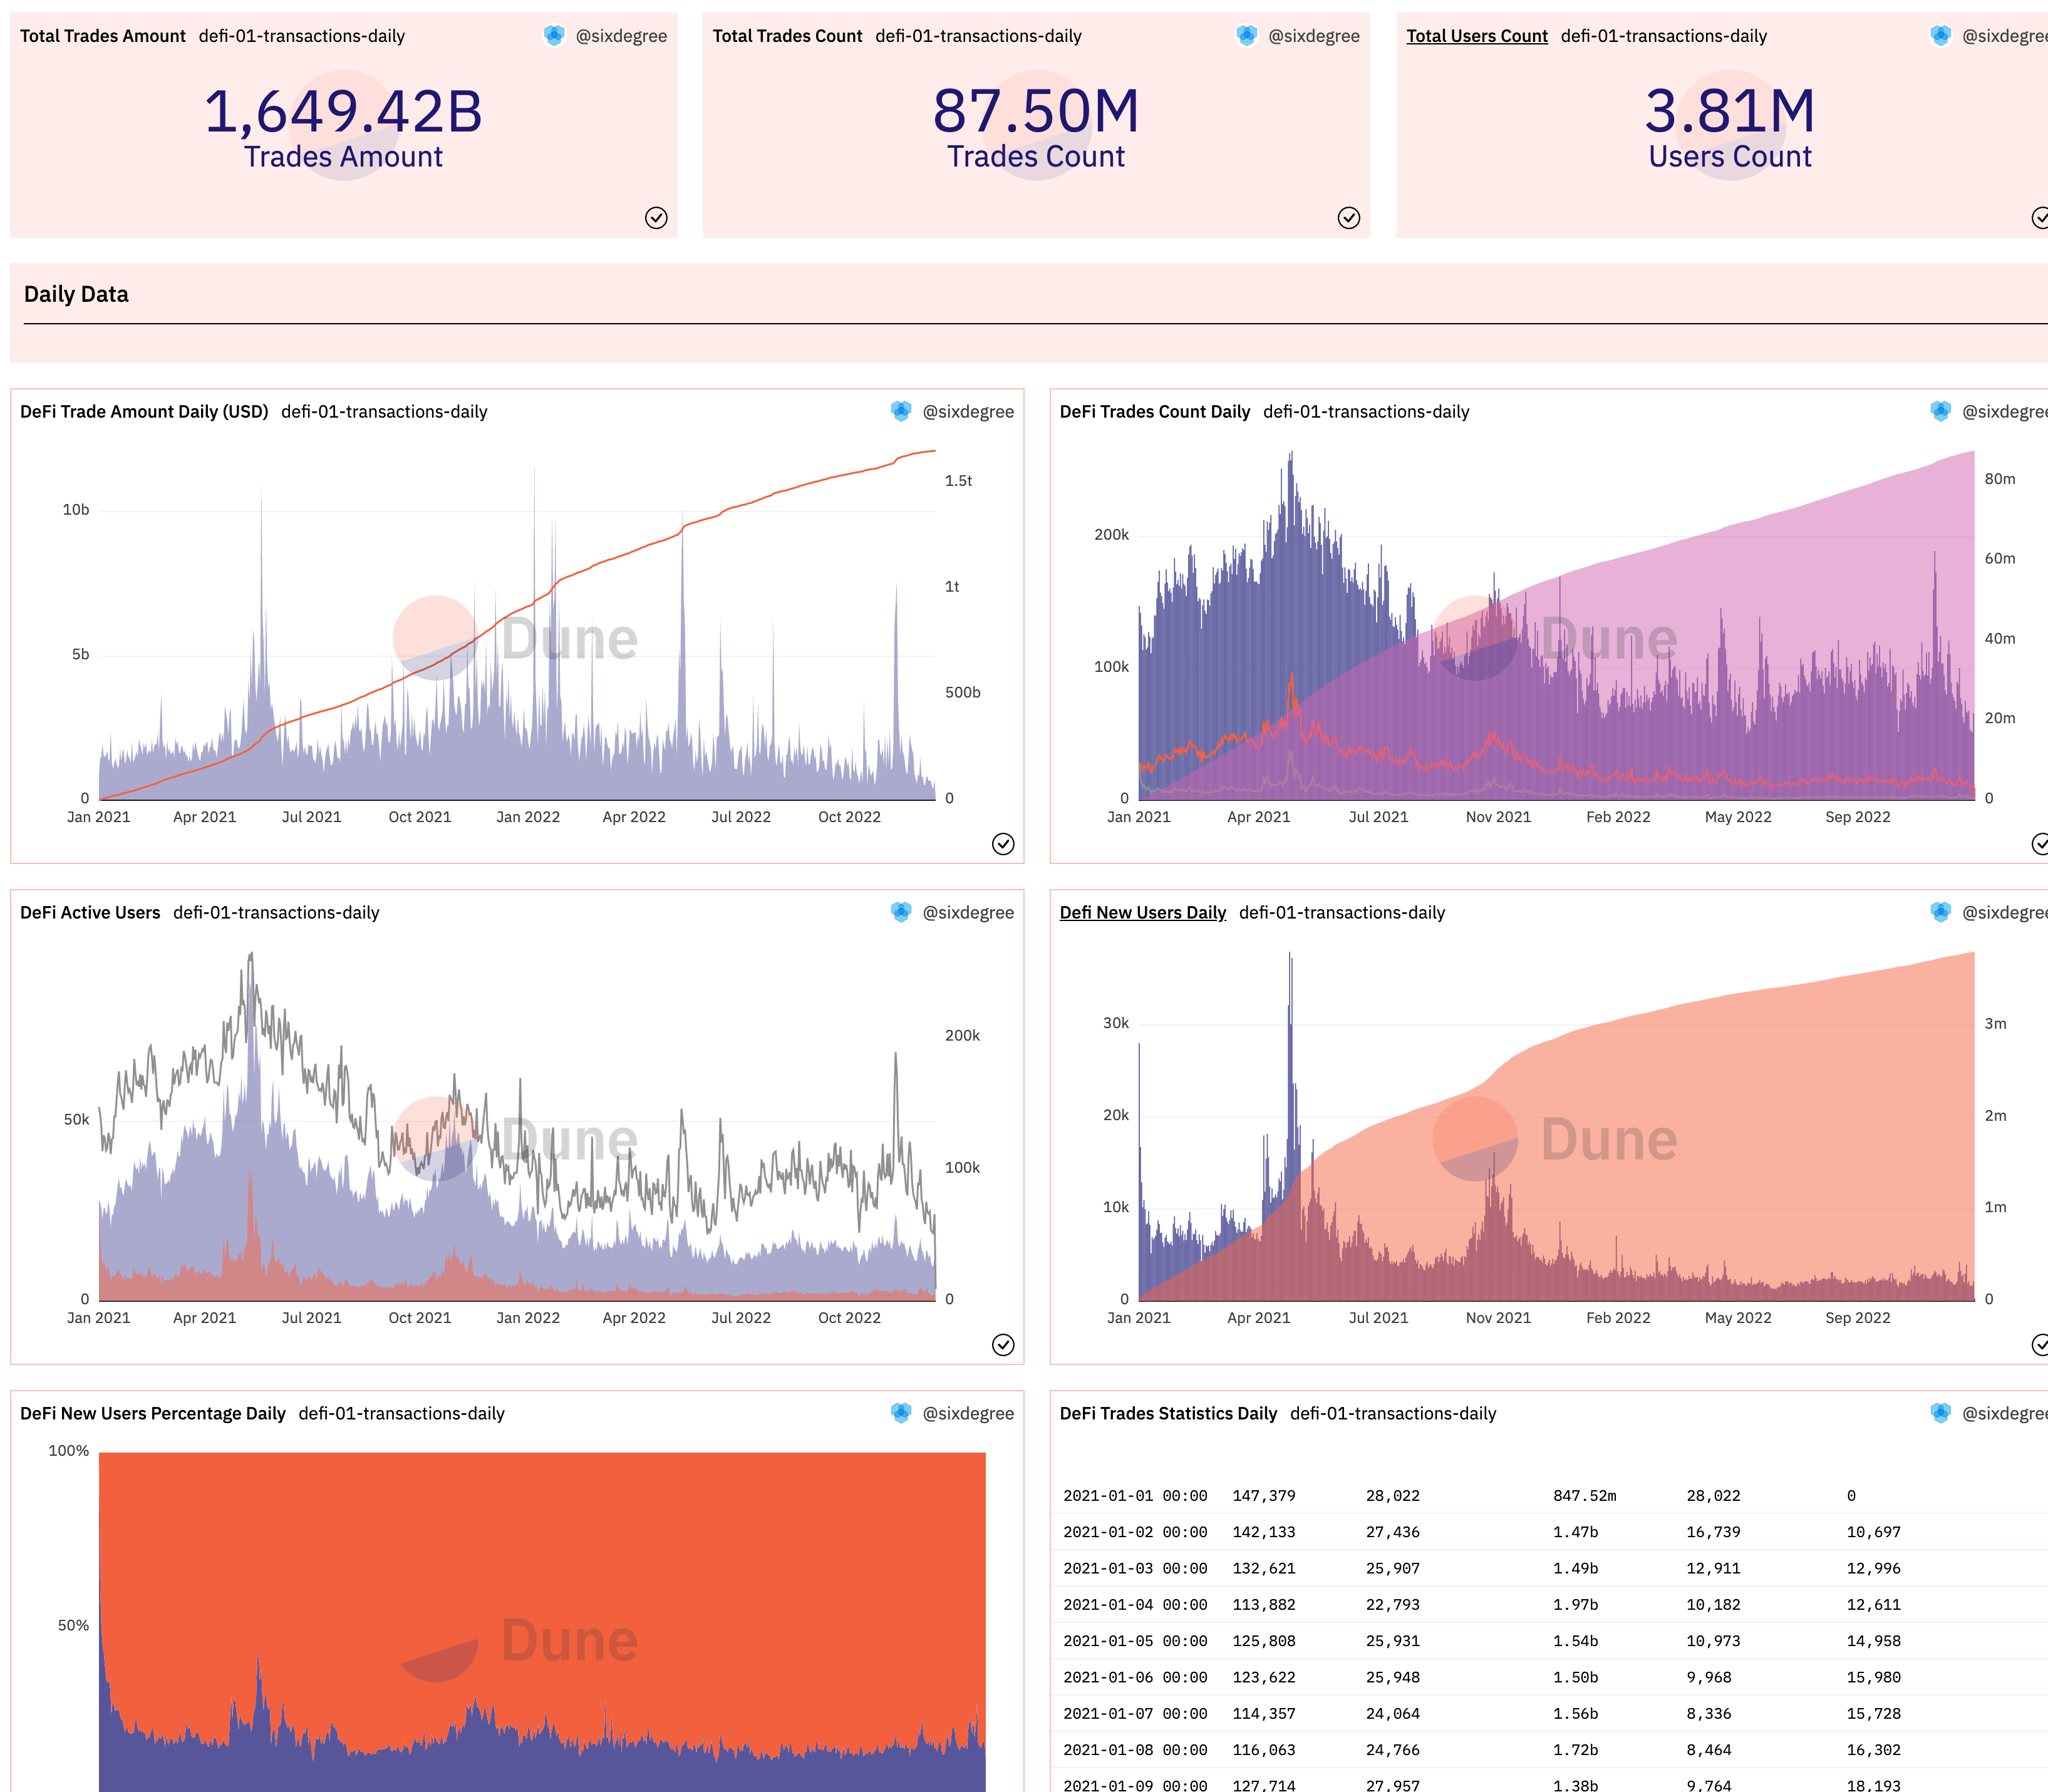The width and height of the screenshot is (2048, 1792).
Task: Open DeFi Trades Statistics Daily title
Action: pos(1168,1414)
